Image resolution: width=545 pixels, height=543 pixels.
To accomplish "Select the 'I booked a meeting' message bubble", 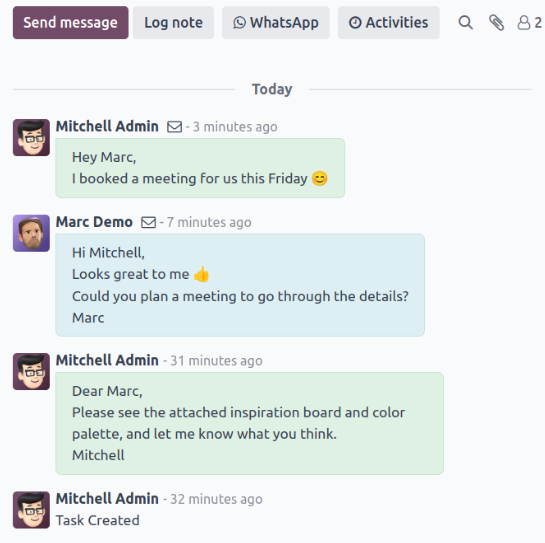I will [200, 168].
